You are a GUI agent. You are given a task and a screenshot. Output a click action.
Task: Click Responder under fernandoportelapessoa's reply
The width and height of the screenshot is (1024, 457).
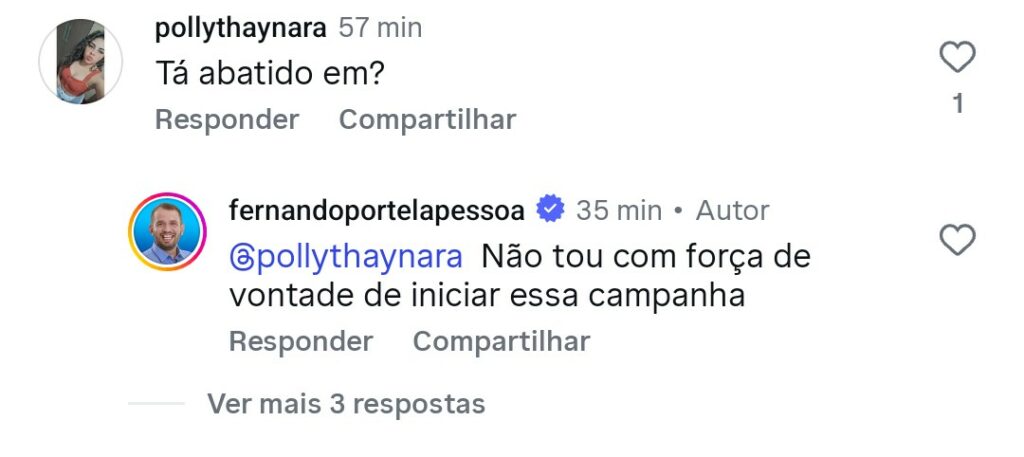tap(301, 341)
